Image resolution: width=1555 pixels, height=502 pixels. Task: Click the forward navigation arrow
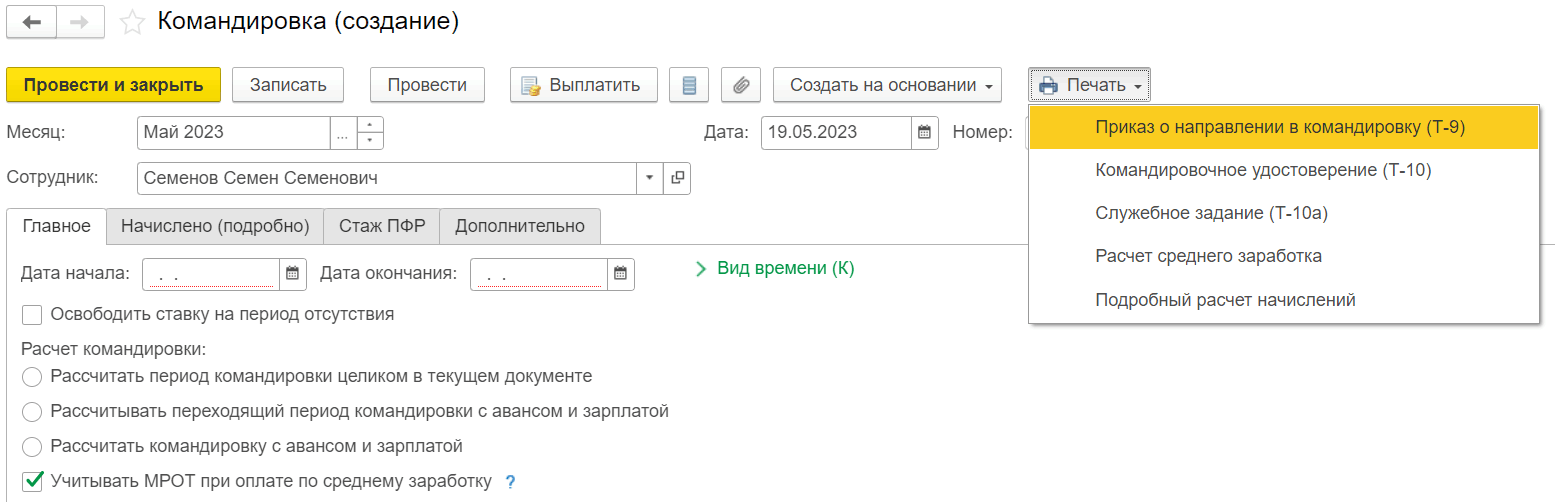(80, 22)
